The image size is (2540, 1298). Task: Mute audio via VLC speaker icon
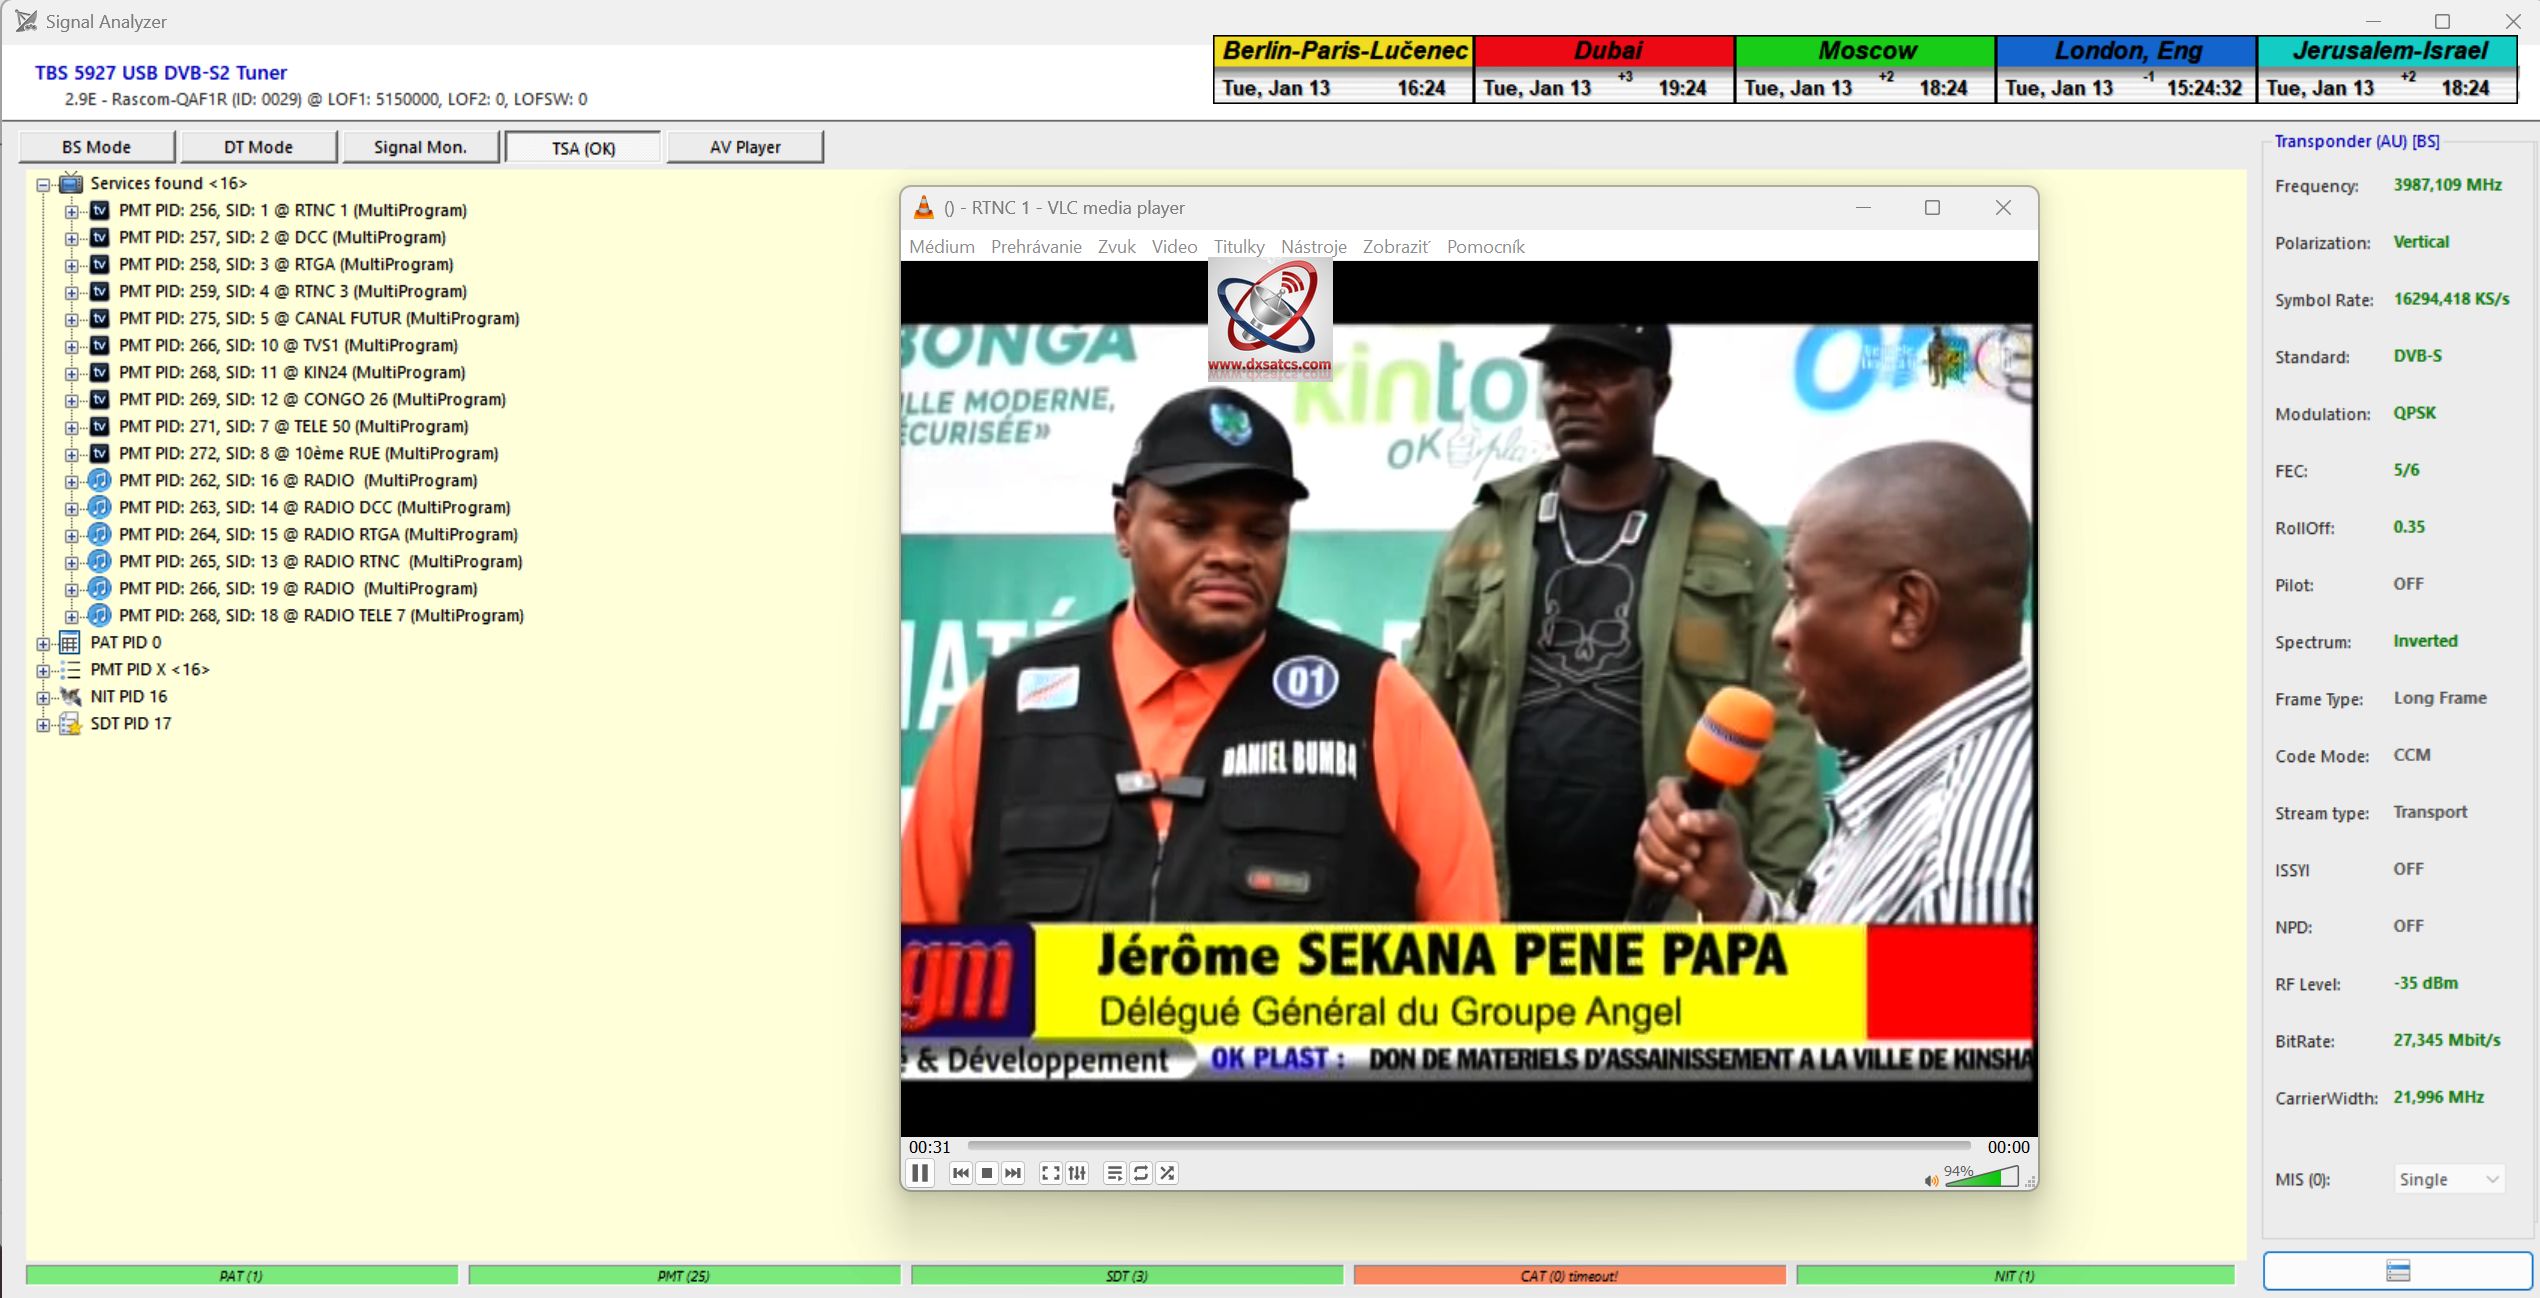point(1930,1181)
